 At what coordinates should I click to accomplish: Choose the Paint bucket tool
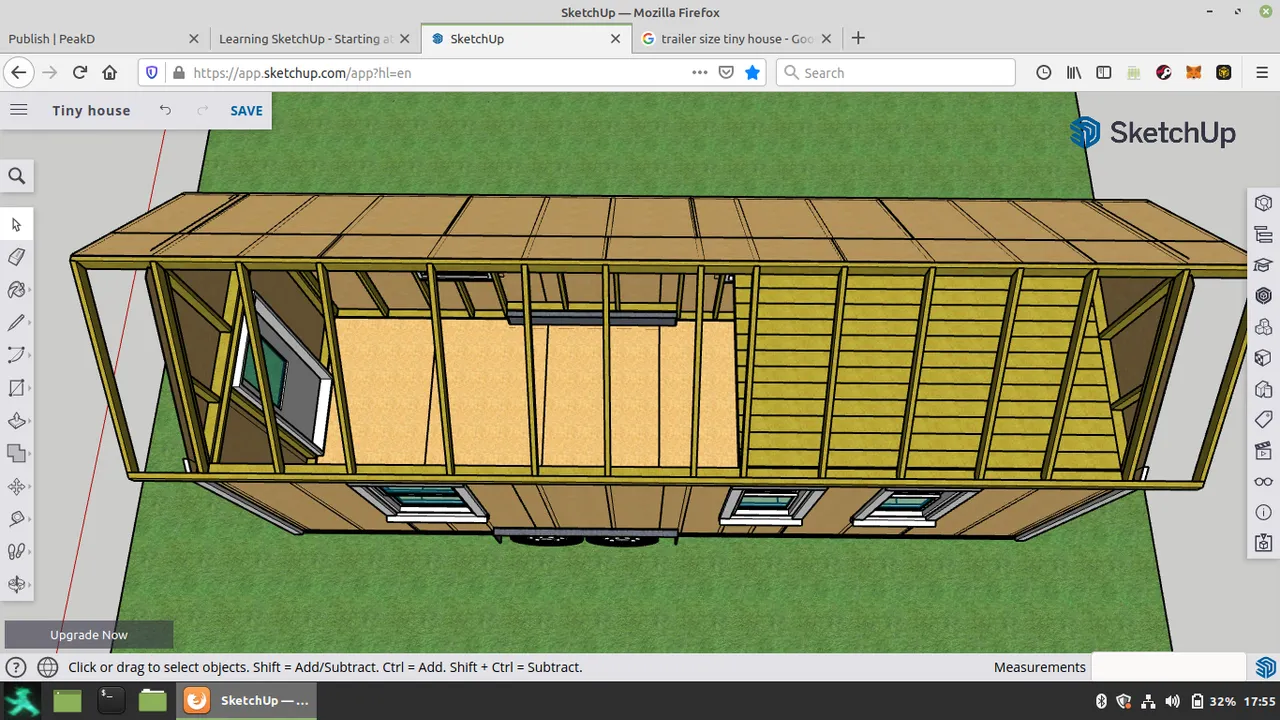[17, 290]
